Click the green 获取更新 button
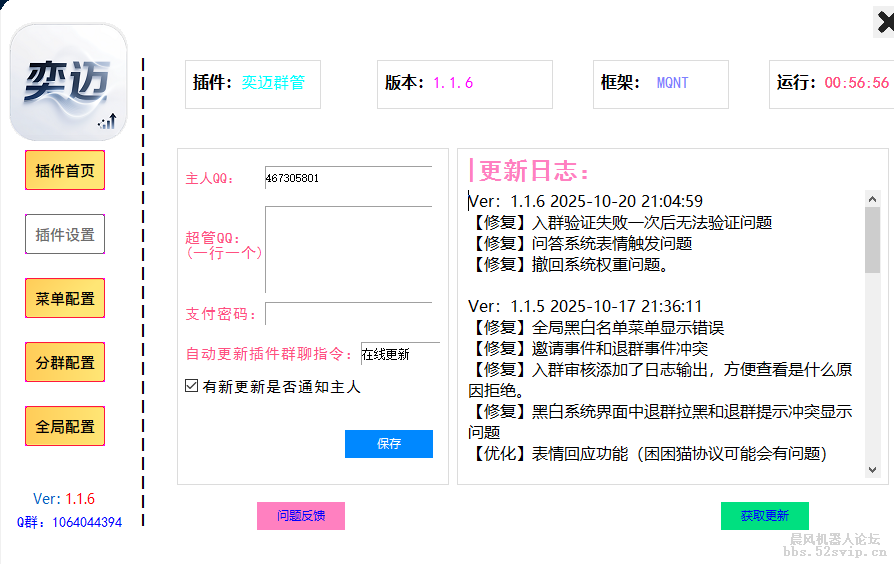 click(x=765, y=516)
